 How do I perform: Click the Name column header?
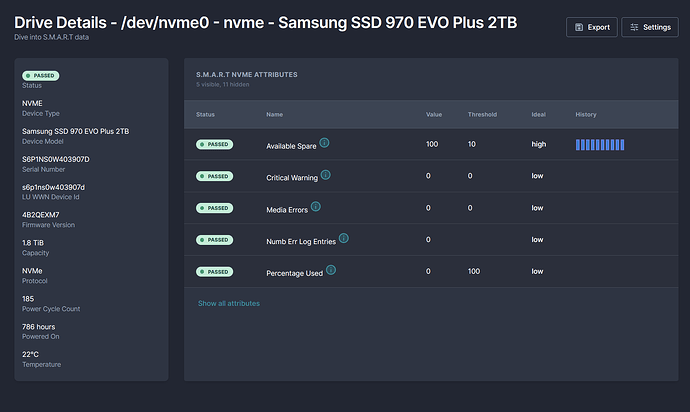coord(274,114)
